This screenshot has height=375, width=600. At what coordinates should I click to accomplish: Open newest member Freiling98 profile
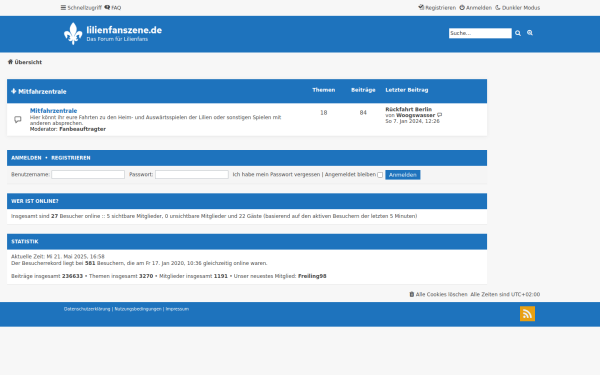pos(312,276)
